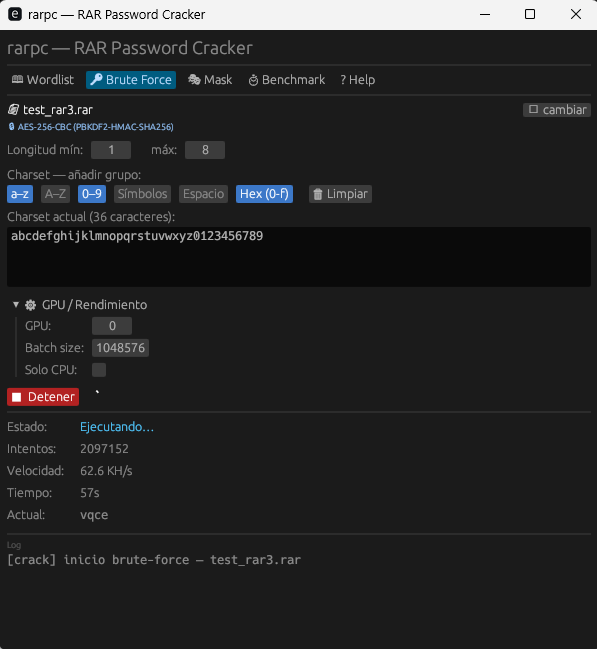The height and width of the screenshot is (649, 597).
Task: Click the test_rar3.rar file icon
Action: click(x=13, y=110)
